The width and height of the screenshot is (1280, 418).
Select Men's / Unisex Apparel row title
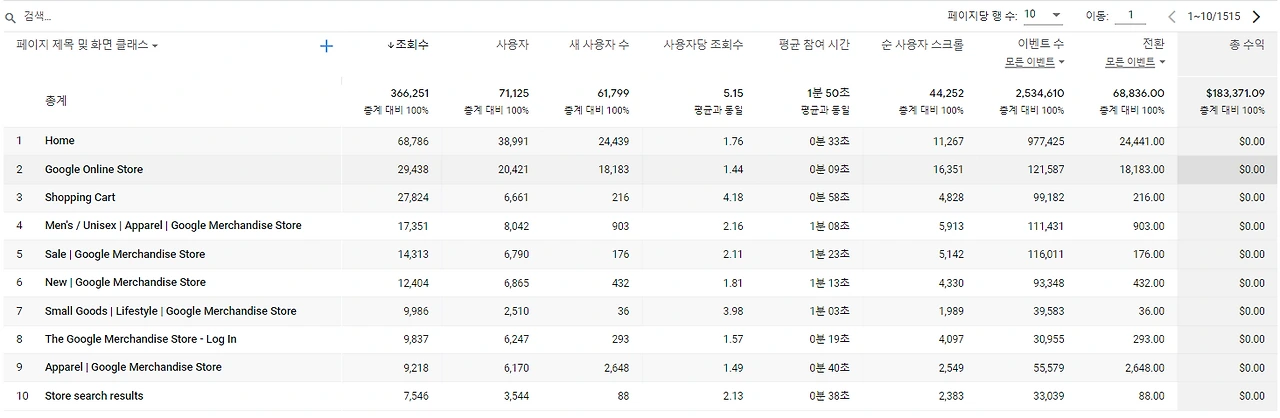(173, 226)
